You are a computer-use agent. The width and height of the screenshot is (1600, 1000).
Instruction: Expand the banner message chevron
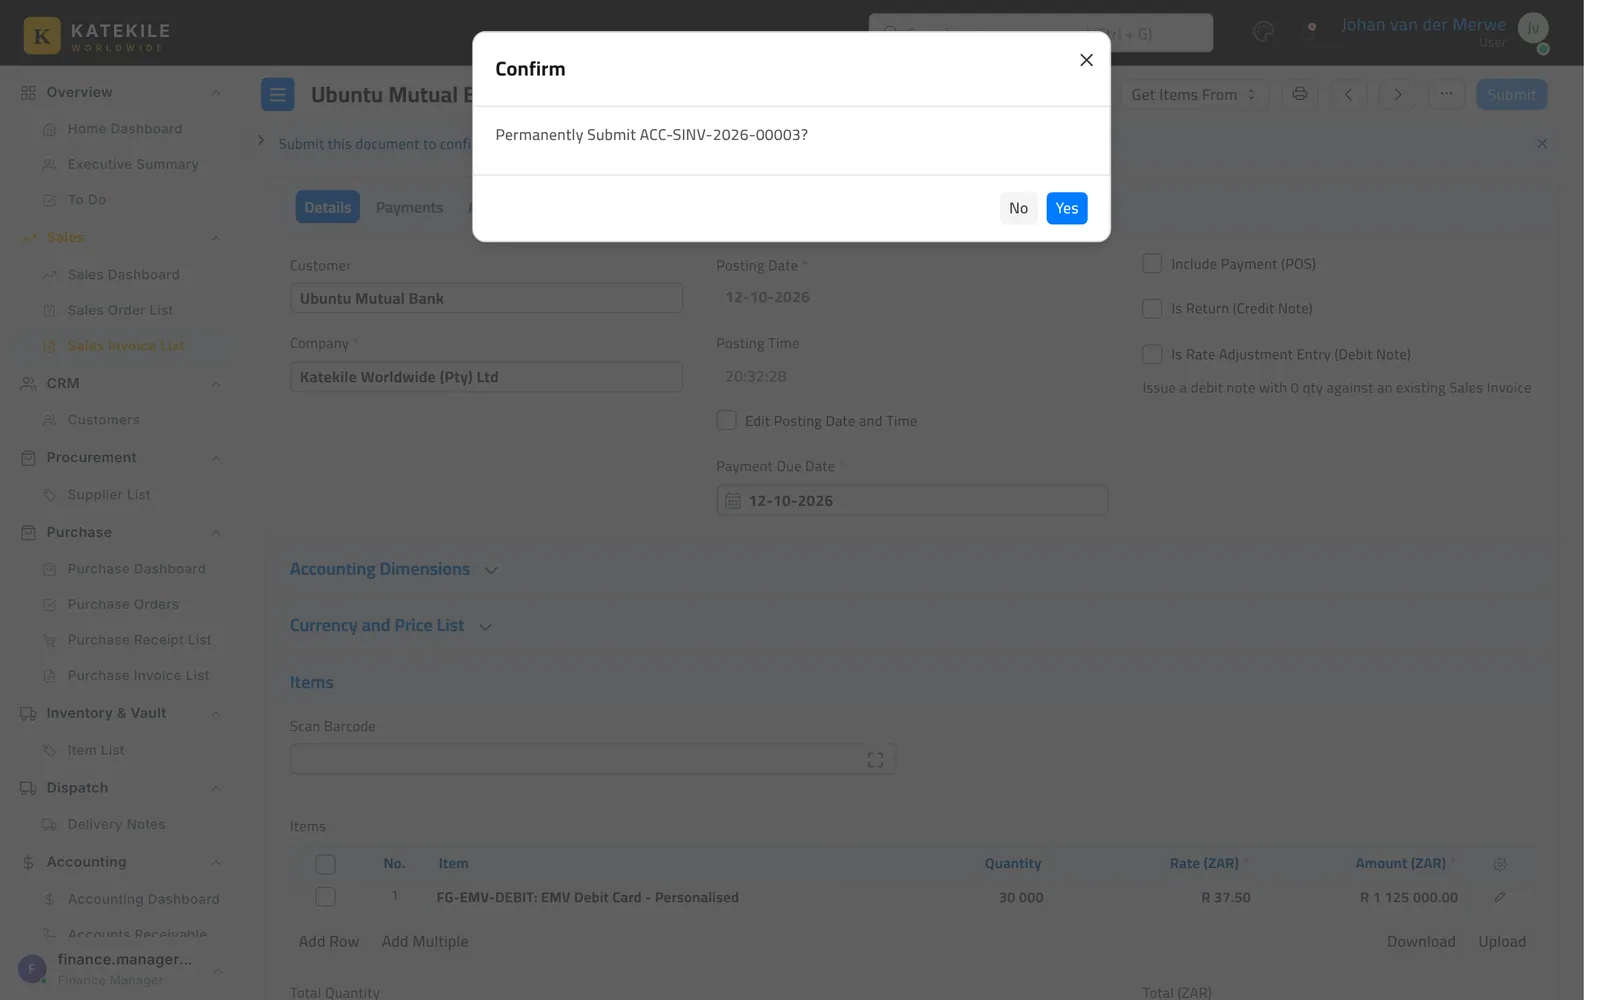(261, 141)
